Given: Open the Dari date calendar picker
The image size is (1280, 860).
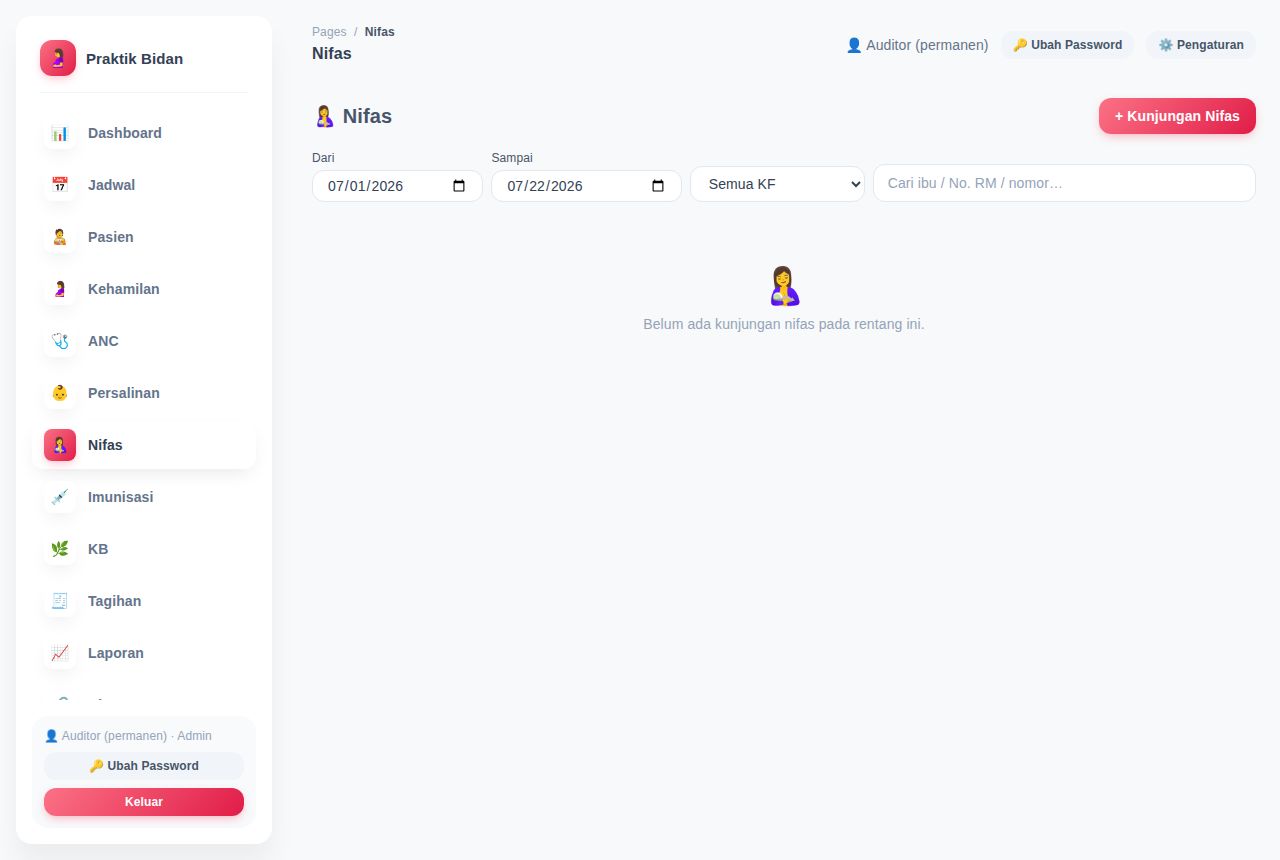Looking at the screenshot, I should [x=459, y=186].
